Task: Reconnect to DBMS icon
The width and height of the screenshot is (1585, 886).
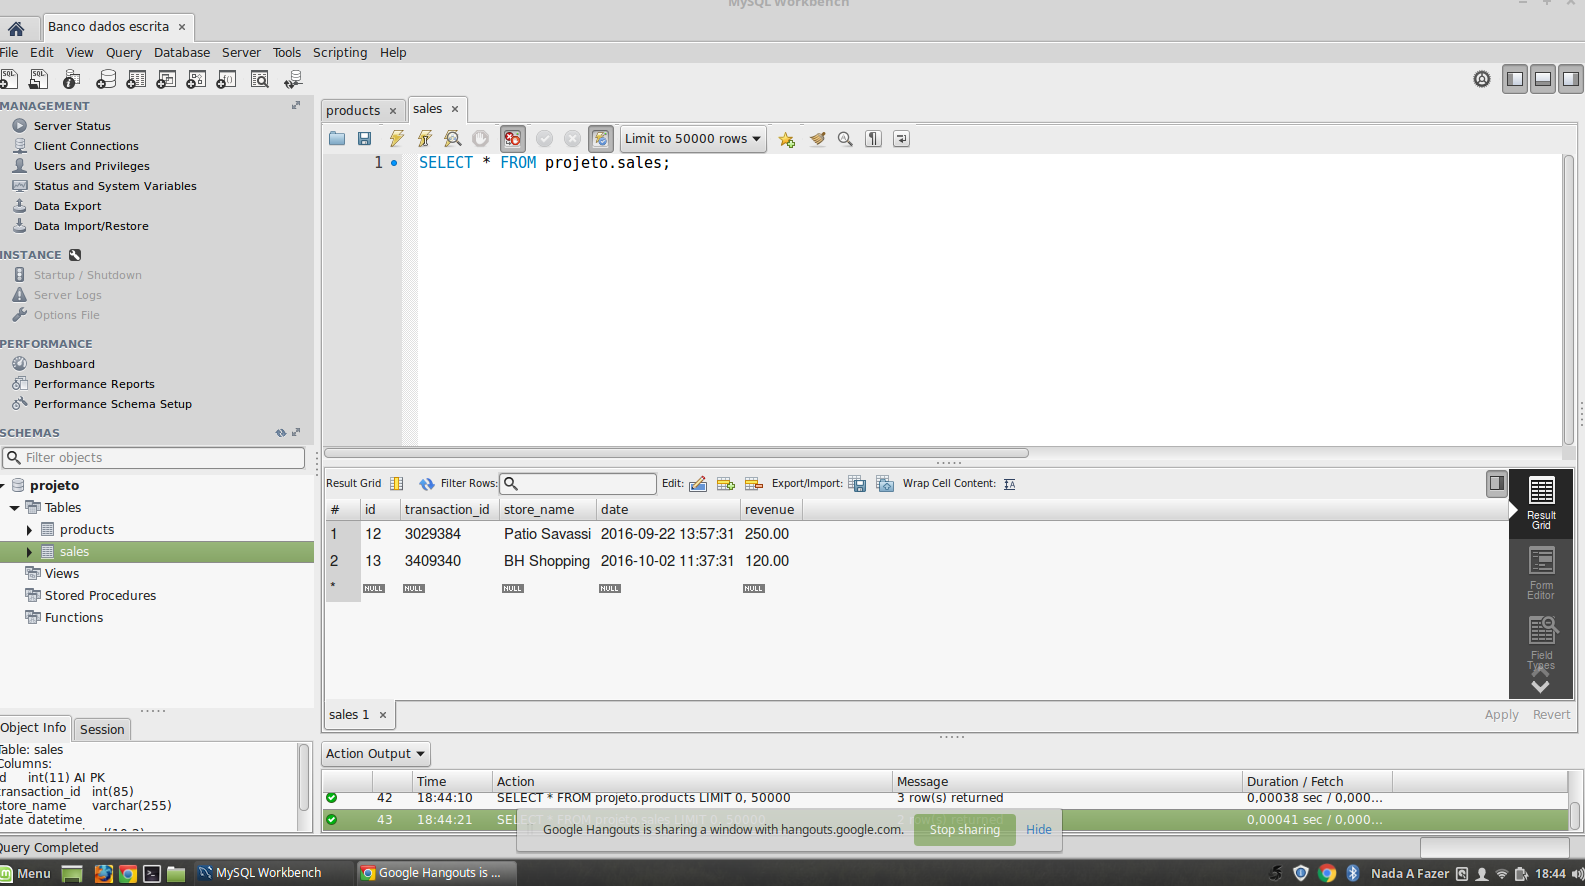Action: coord(293,79)
